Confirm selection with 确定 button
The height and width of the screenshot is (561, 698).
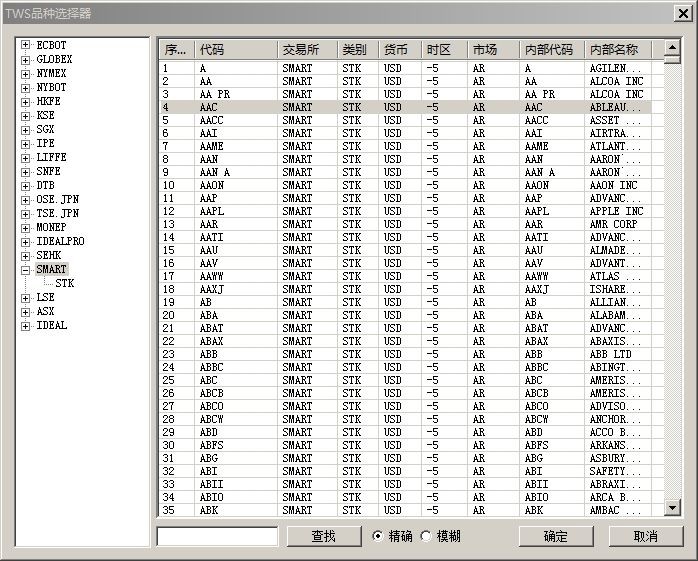(x=555, y=536)
